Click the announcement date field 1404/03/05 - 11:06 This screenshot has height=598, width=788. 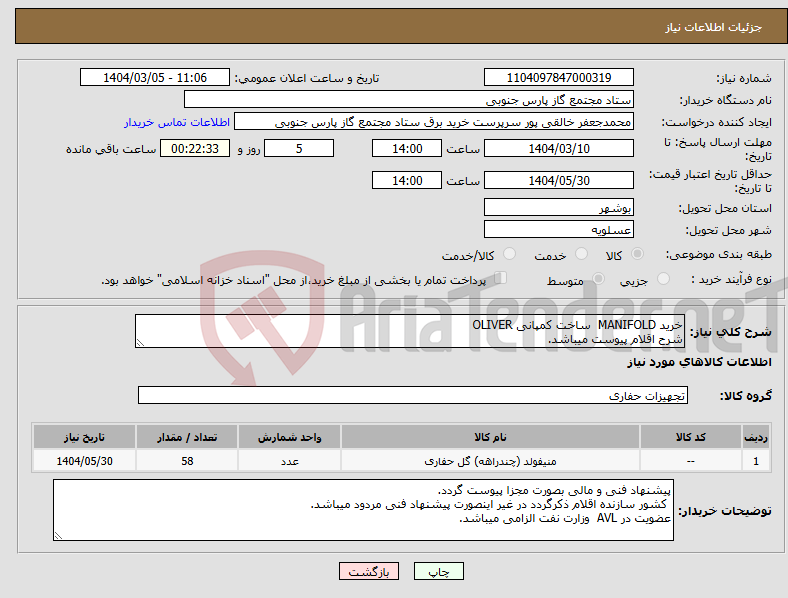coord(155,77)
